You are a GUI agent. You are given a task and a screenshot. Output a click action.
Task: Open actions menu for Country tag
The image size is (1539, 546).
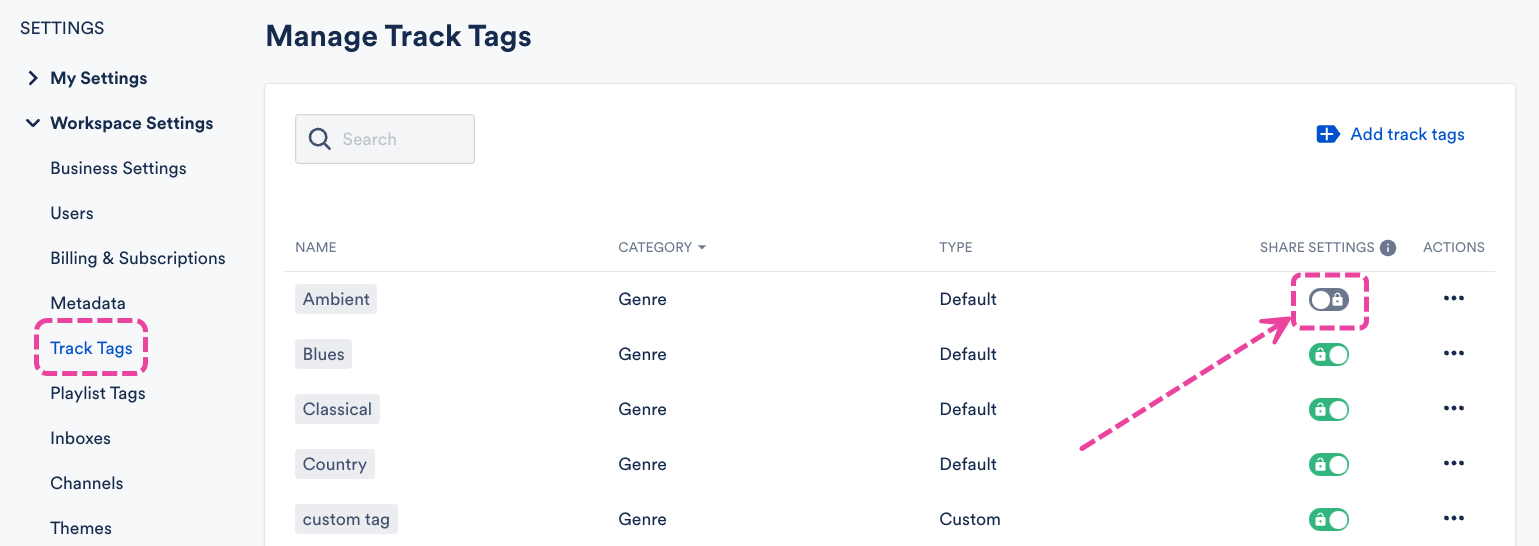click(1453, 464)
